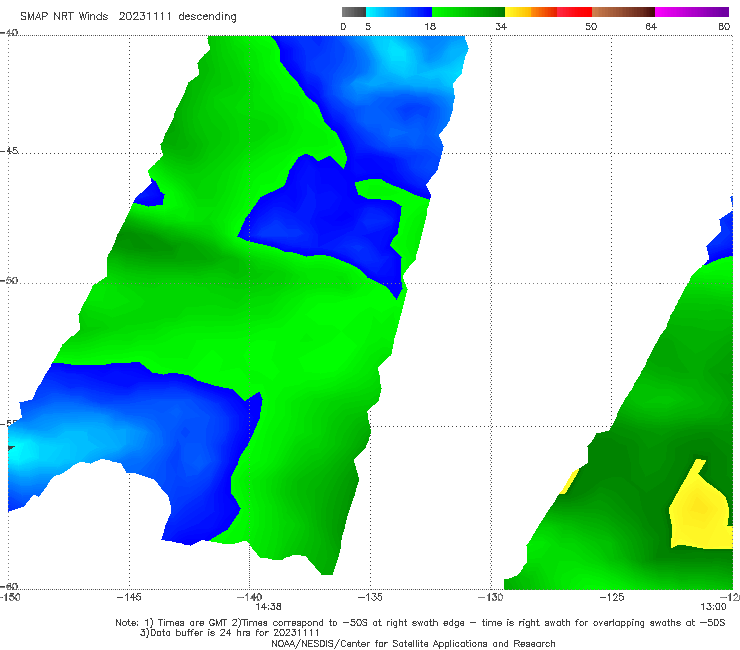The height and width of the screenshot is (650, 740).
Task: Click the swath time '14:38'
Action: click(x=269, y=607)
